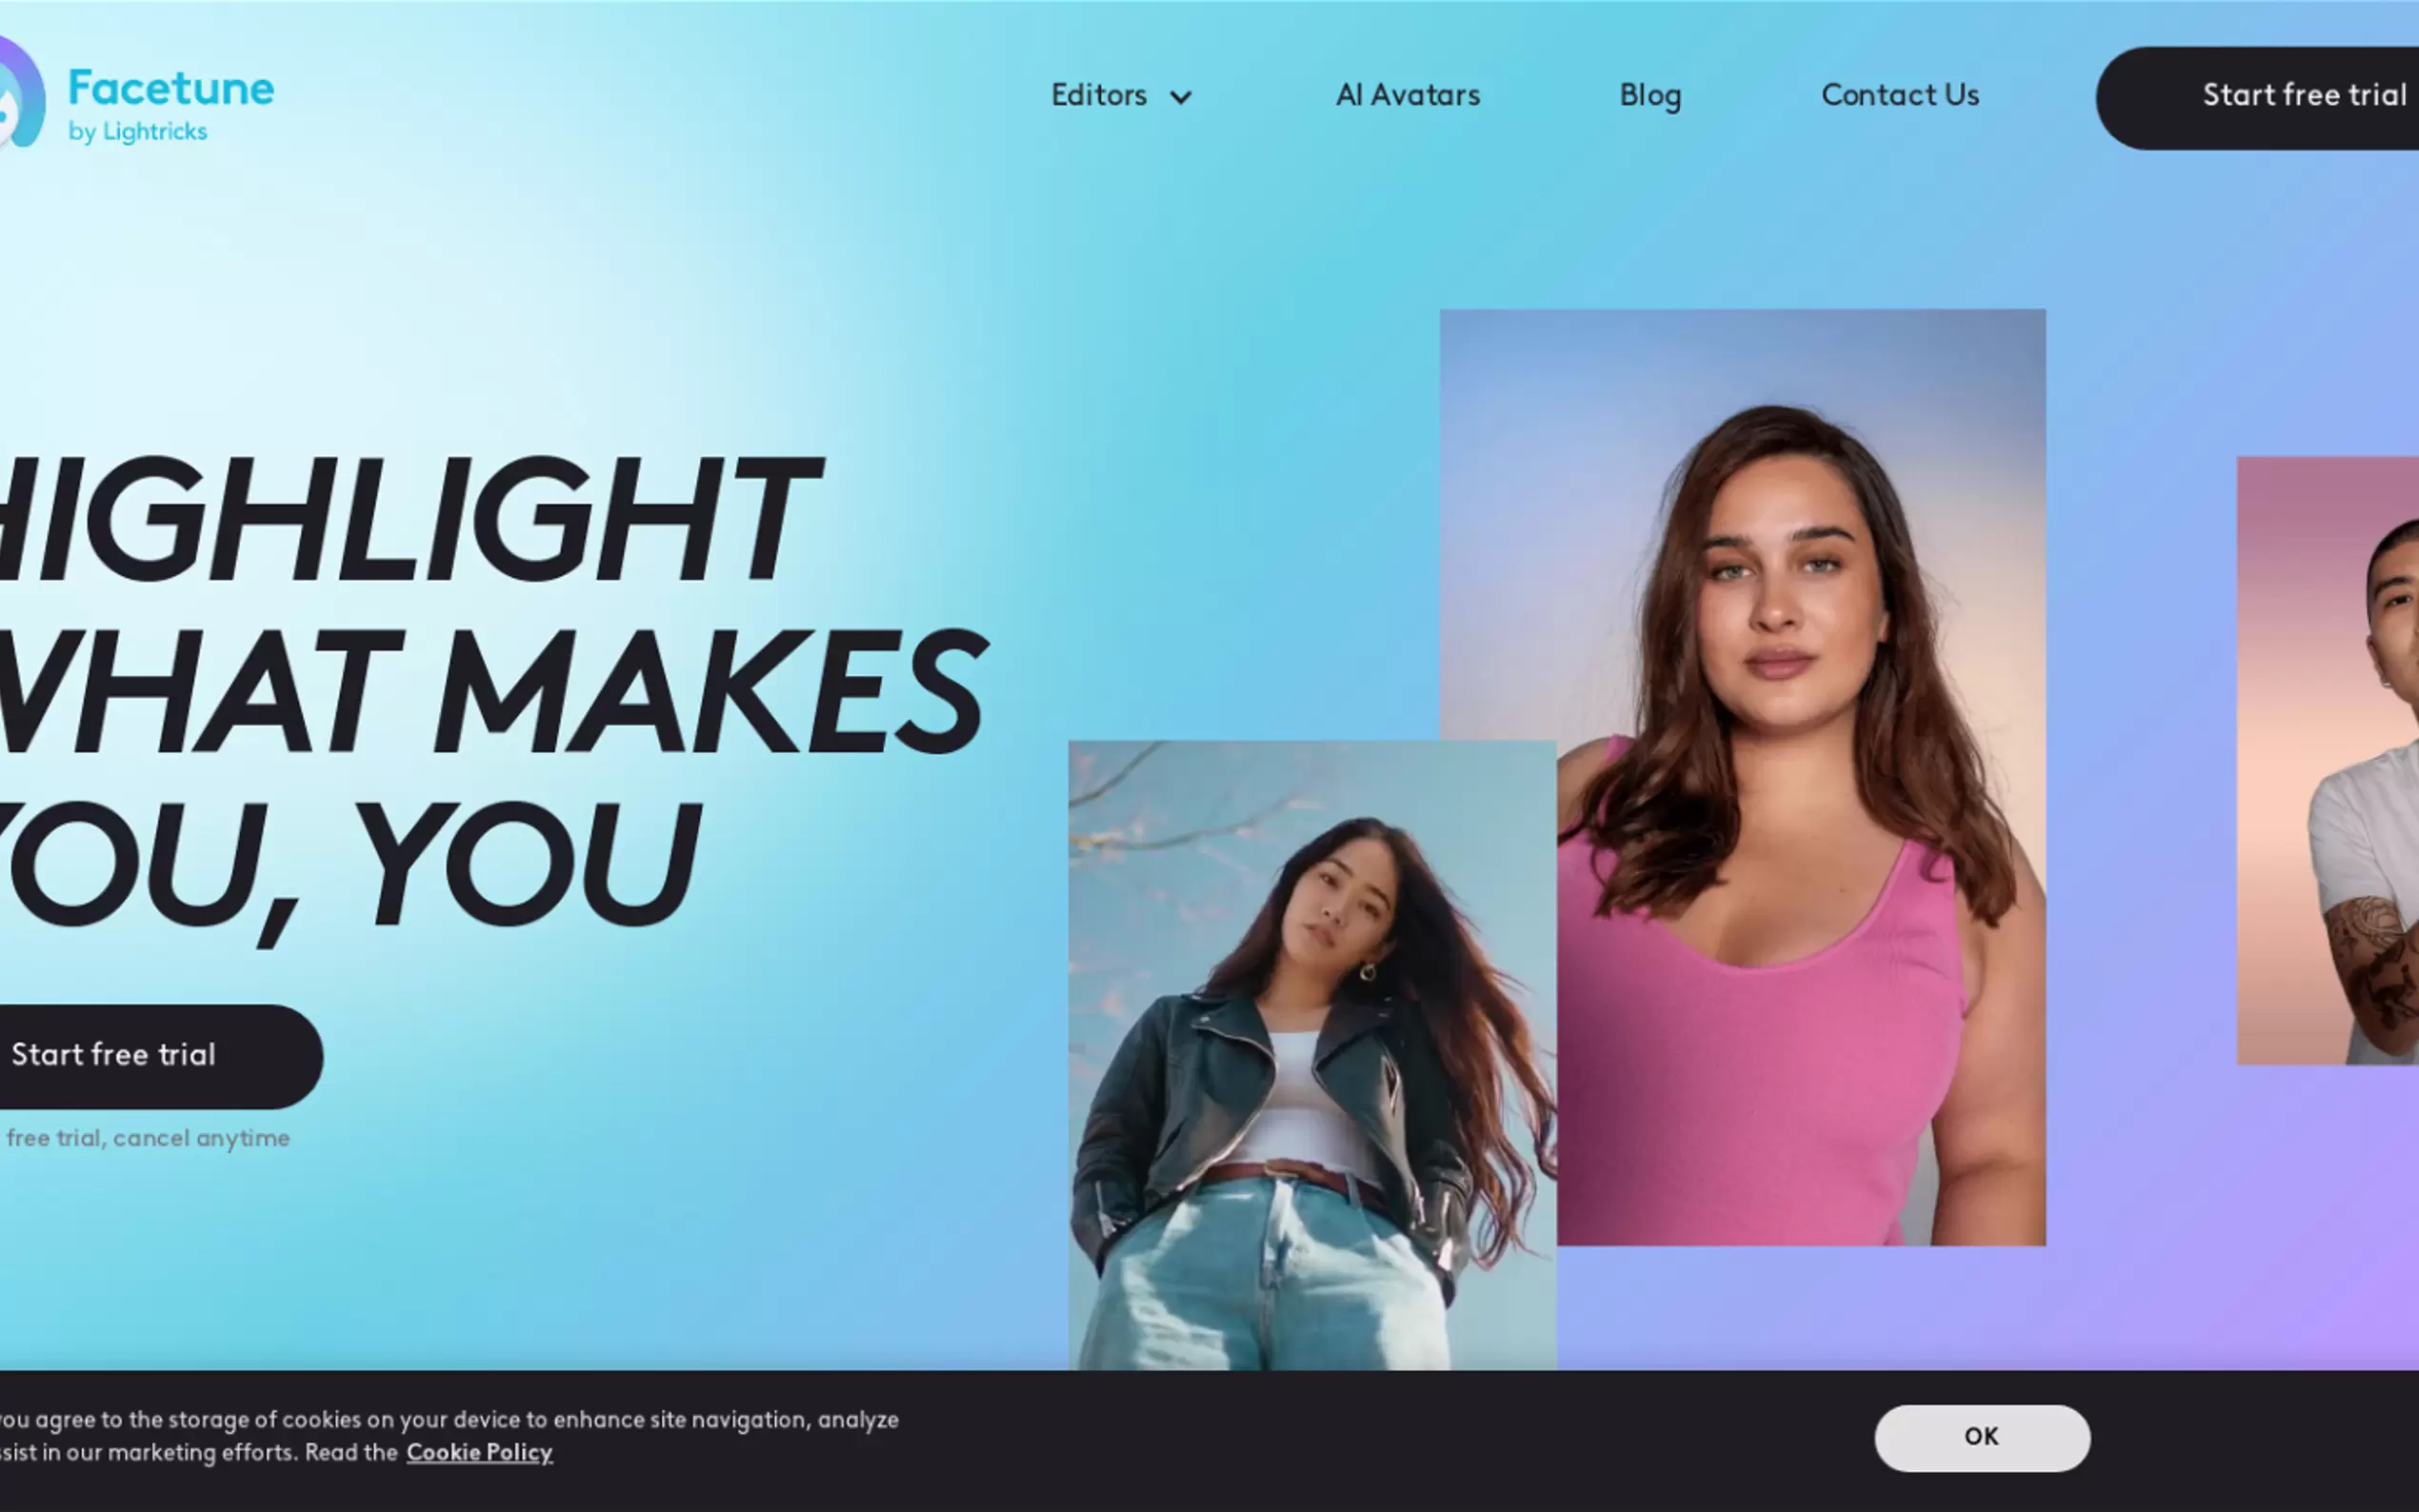Click Start free trial in header
2419x1512 pixels.
[x=2257, y=98]
